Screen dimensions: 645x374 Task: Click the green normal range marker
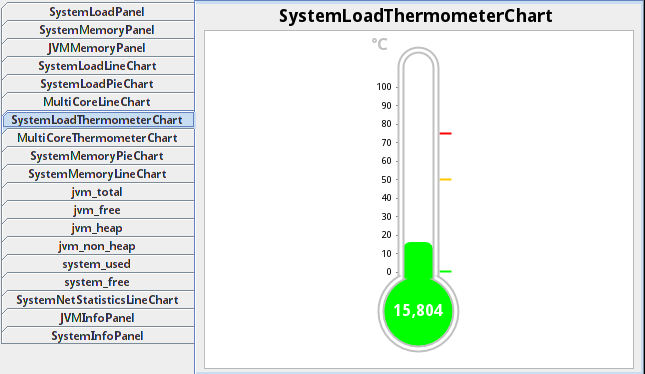tap(445, 272)
